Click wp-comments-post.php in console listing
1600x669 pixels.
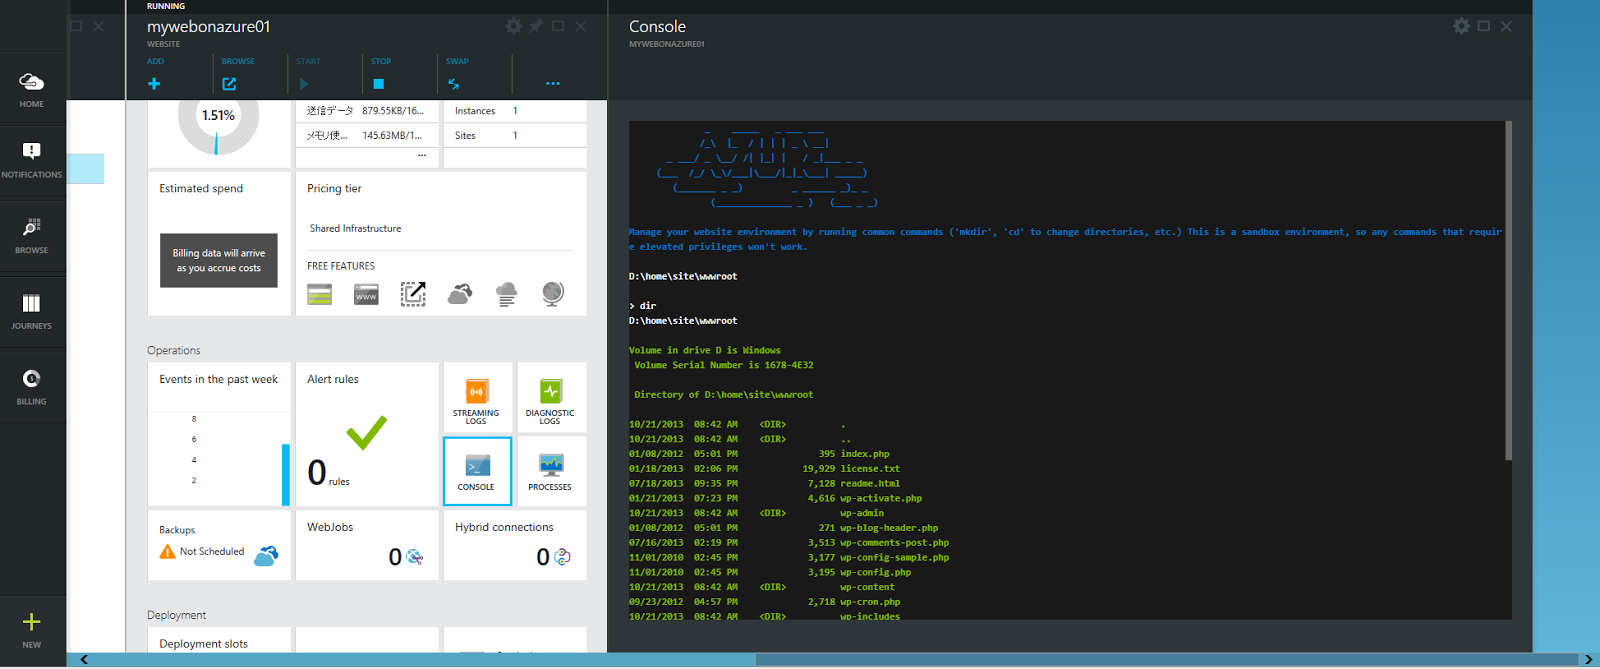894,543
